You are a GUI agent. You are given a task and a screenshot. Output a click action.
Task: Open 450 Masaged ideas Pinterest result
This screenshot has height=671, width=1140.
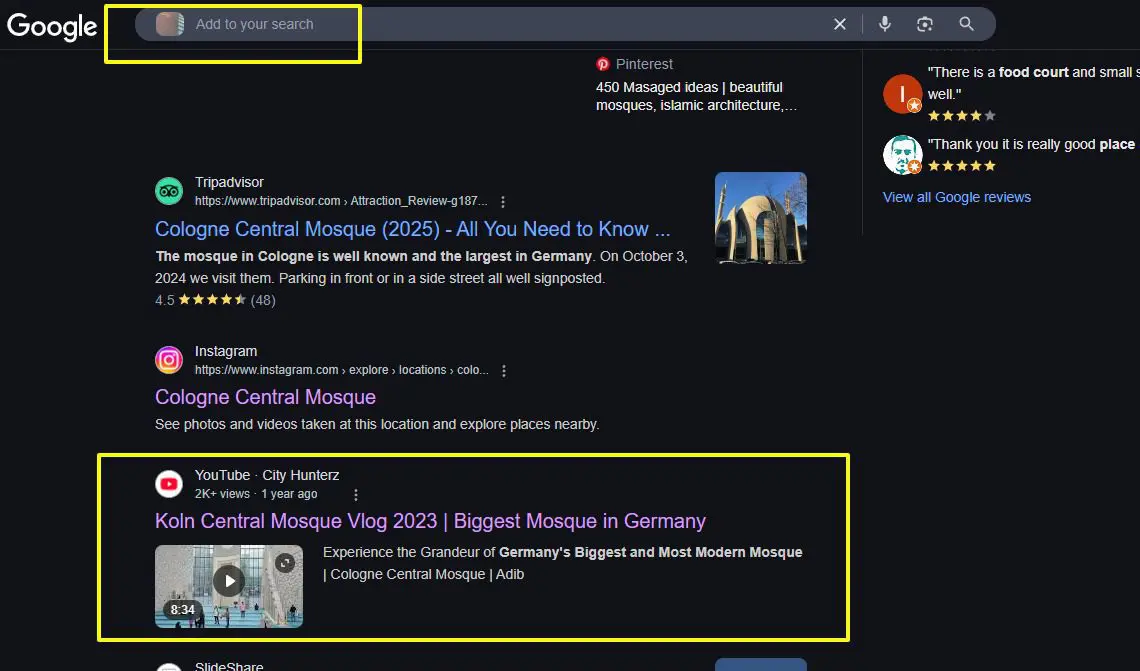[x=697, y=96]
